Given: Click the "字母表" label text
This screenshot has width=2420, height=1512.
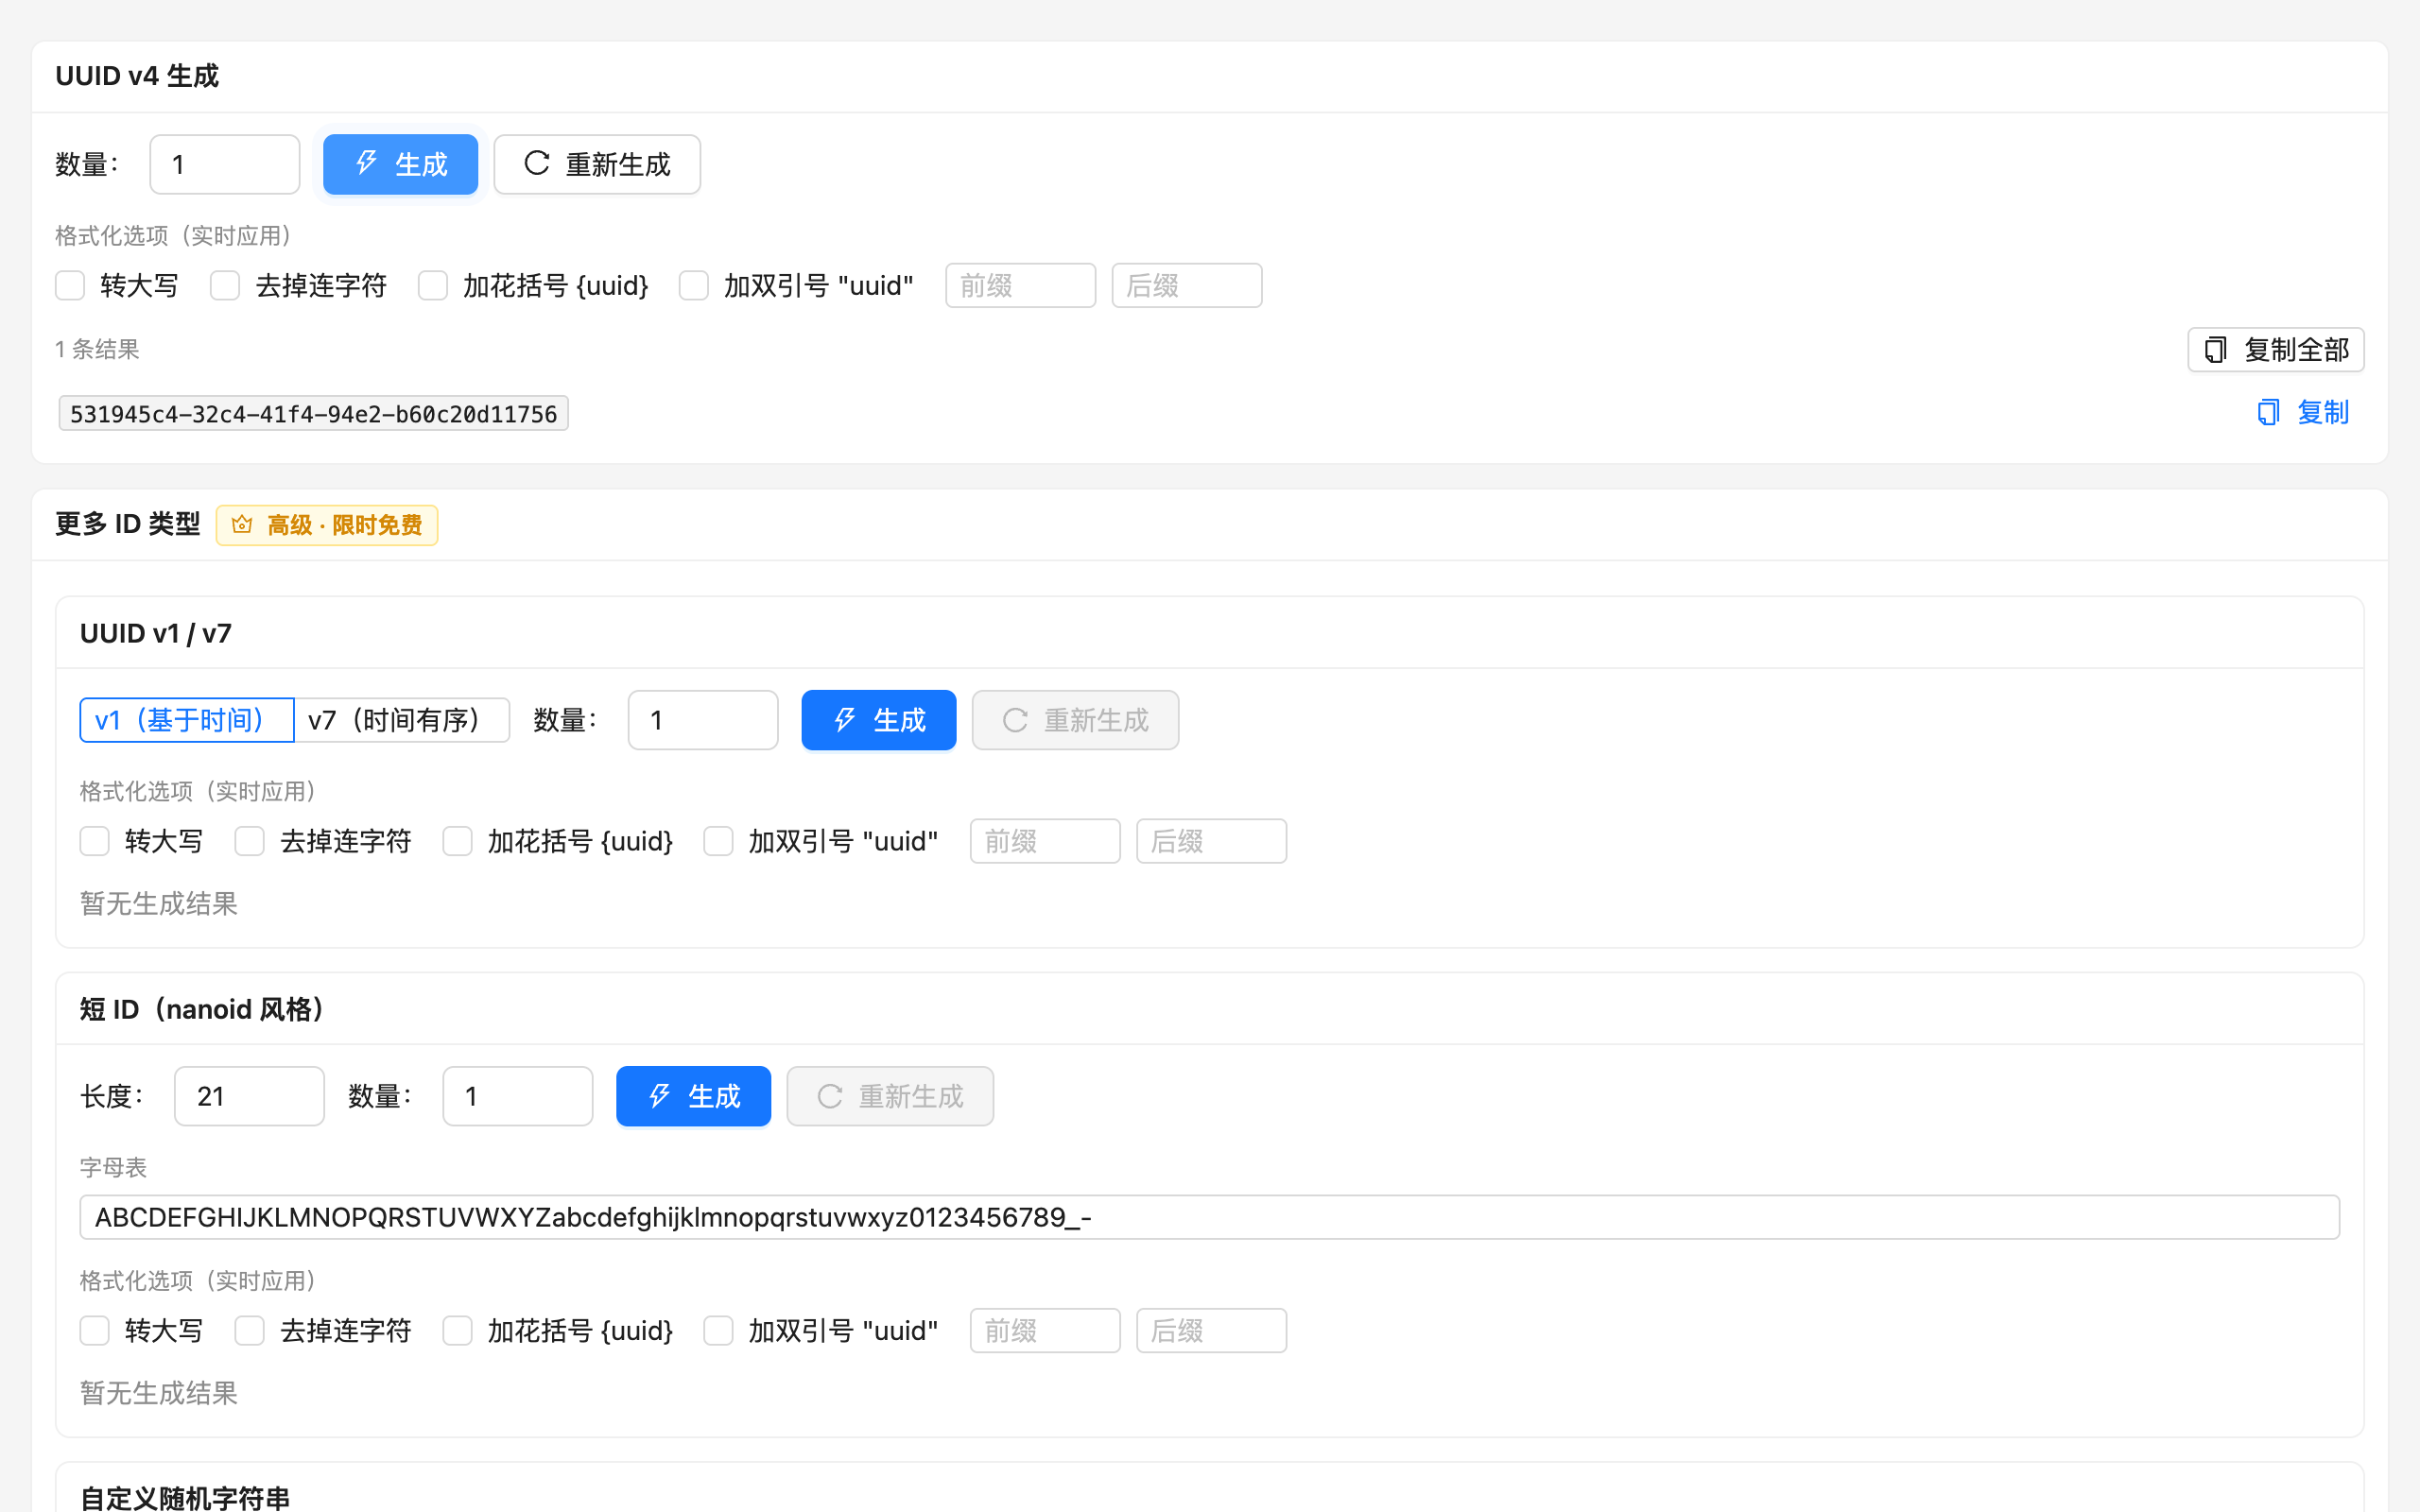Looking at the screenshot, I should [113, 1167].
